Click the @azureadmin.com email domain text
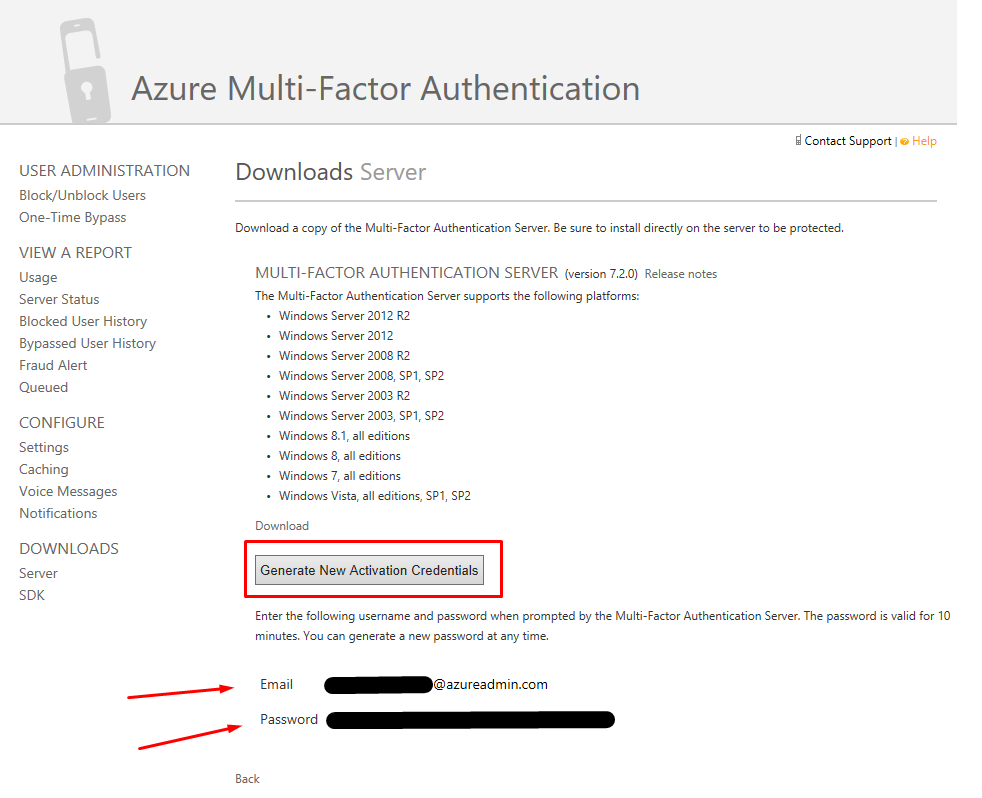This screenshot has width=982, height=798. (x=490, y=685)
